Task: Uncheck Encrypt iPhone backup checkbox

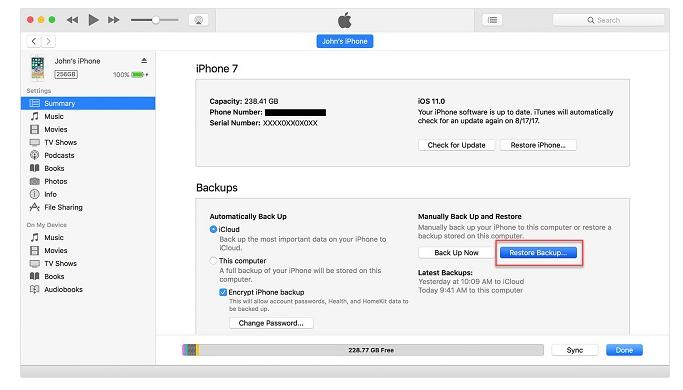Action: (223, 292)
